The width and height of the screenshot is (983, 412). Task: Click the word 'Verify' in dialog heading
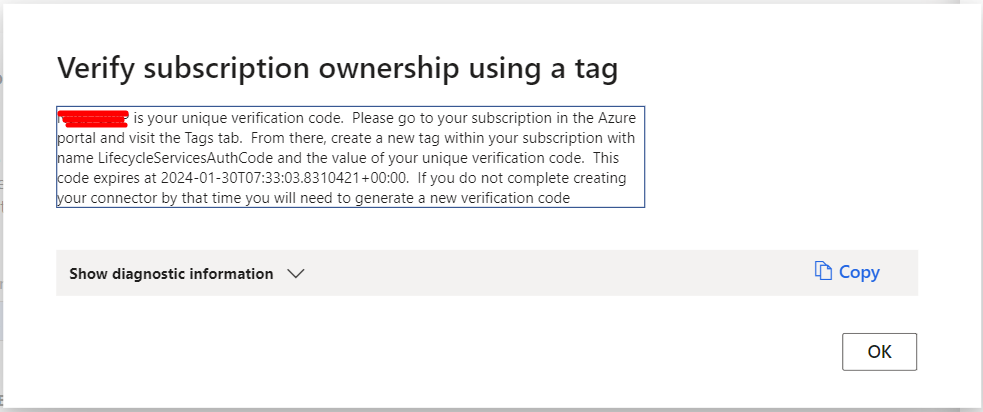(96, 68)
